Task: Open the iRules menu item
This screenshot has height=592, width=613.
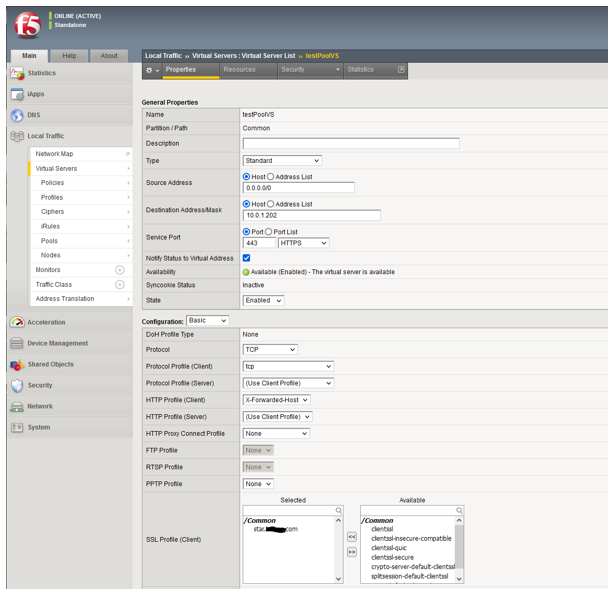Action: coord(81,226)
